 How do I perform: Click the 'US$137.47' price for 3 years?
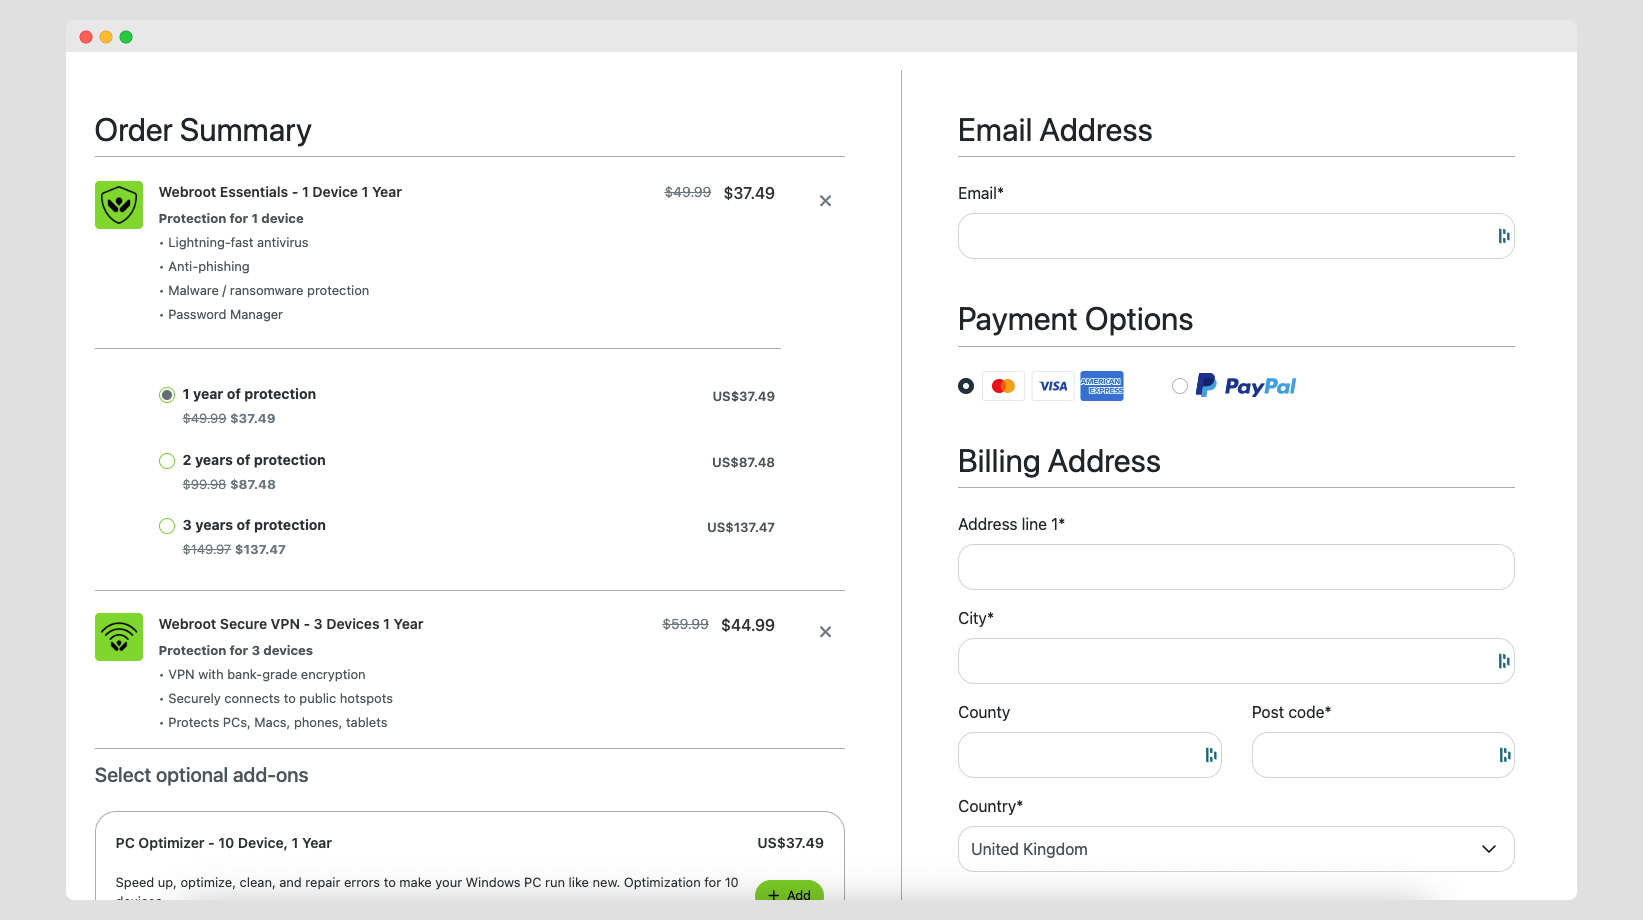coord(741,527)
